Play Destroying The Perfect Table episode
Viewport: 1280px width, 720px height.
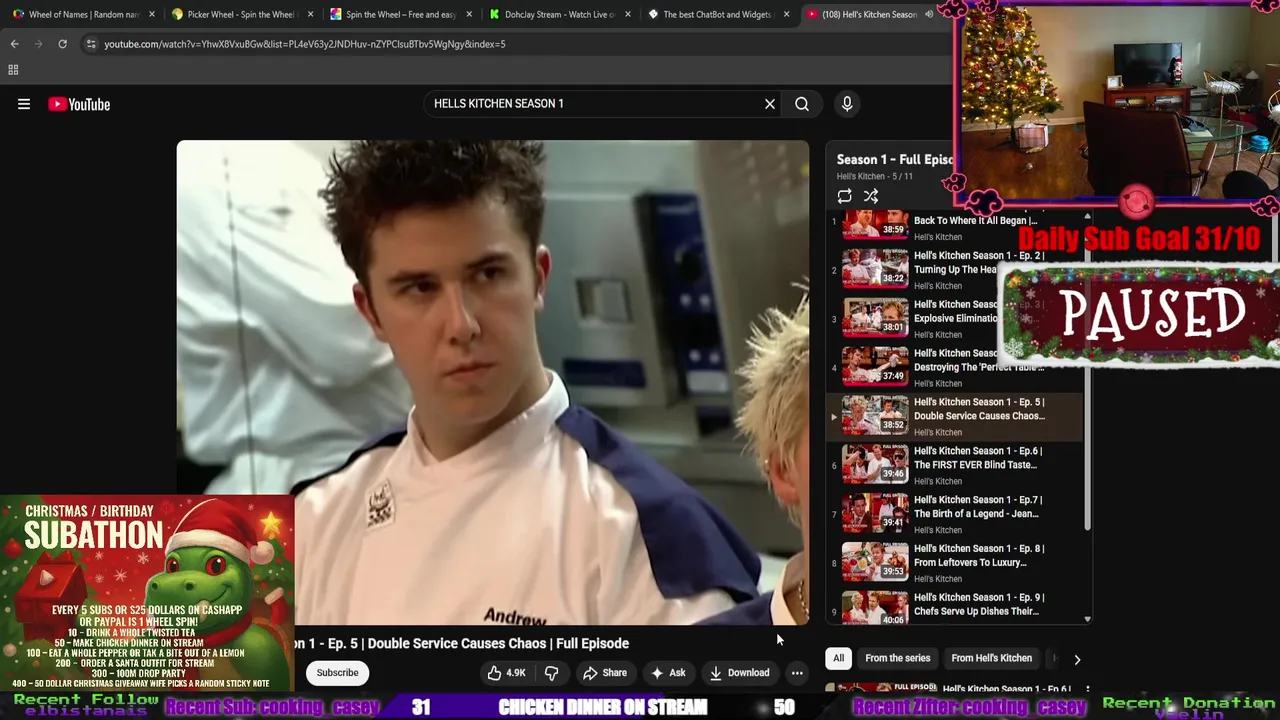[x=955, y=367]
